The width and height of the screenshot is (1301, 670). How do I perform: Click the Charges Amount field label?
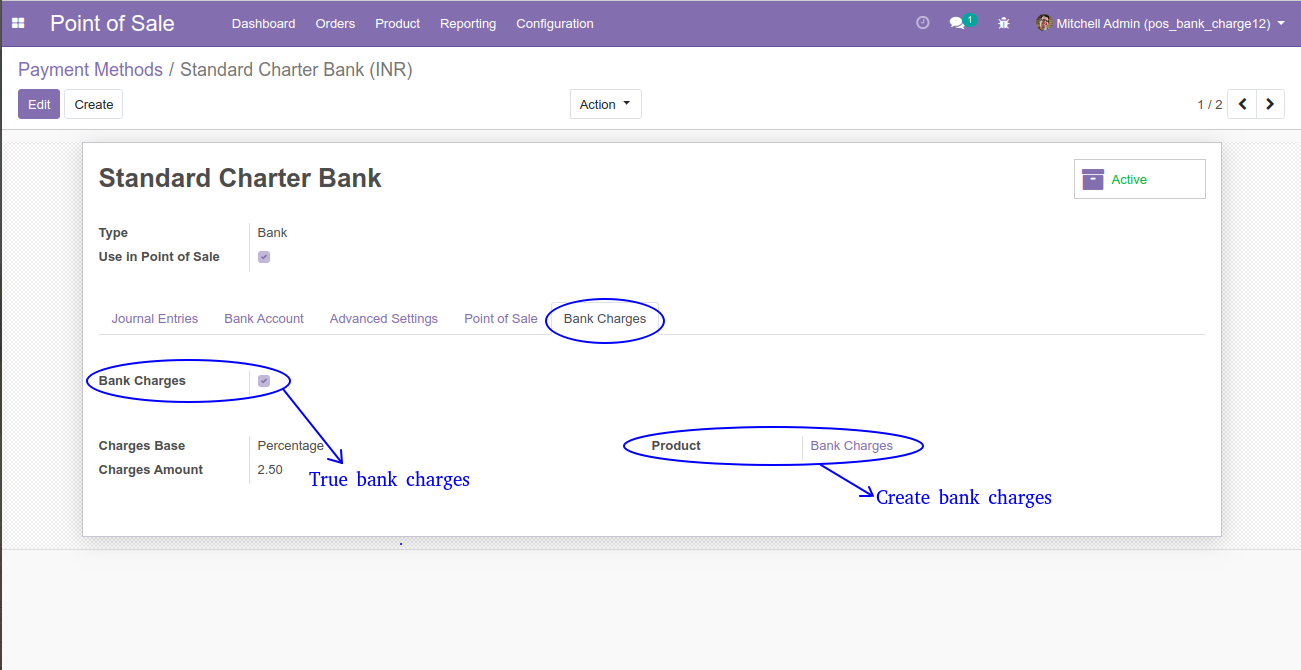151,470
